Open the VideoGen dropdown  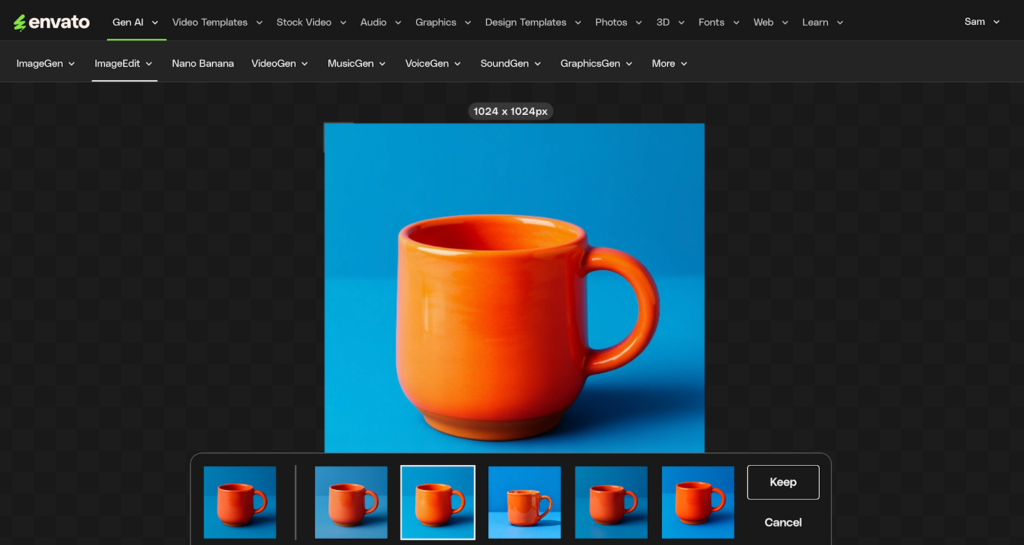pyautogui.click(x=279, y=63)
